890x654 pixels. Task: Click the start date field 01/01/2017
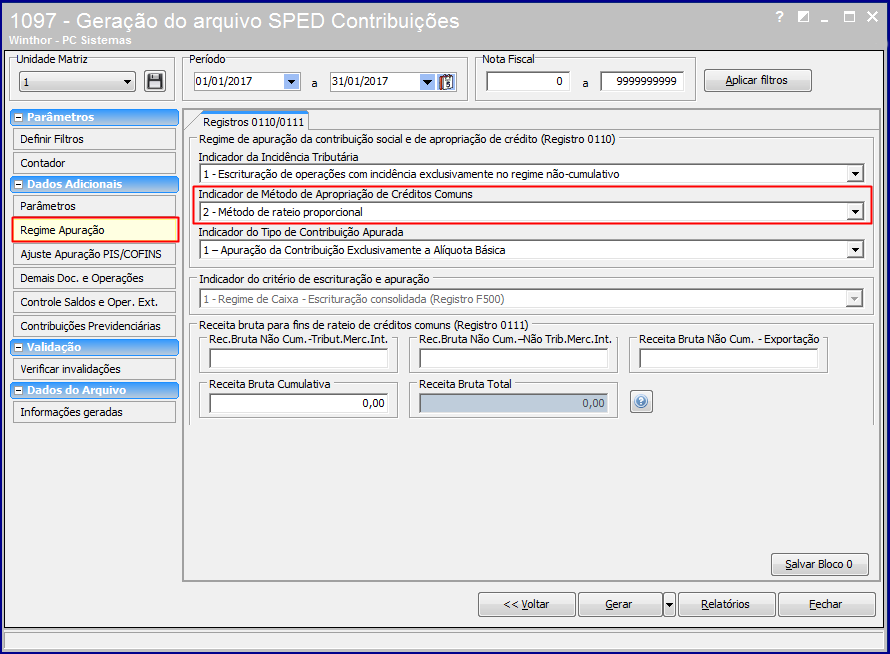click(x=239, y=82)
